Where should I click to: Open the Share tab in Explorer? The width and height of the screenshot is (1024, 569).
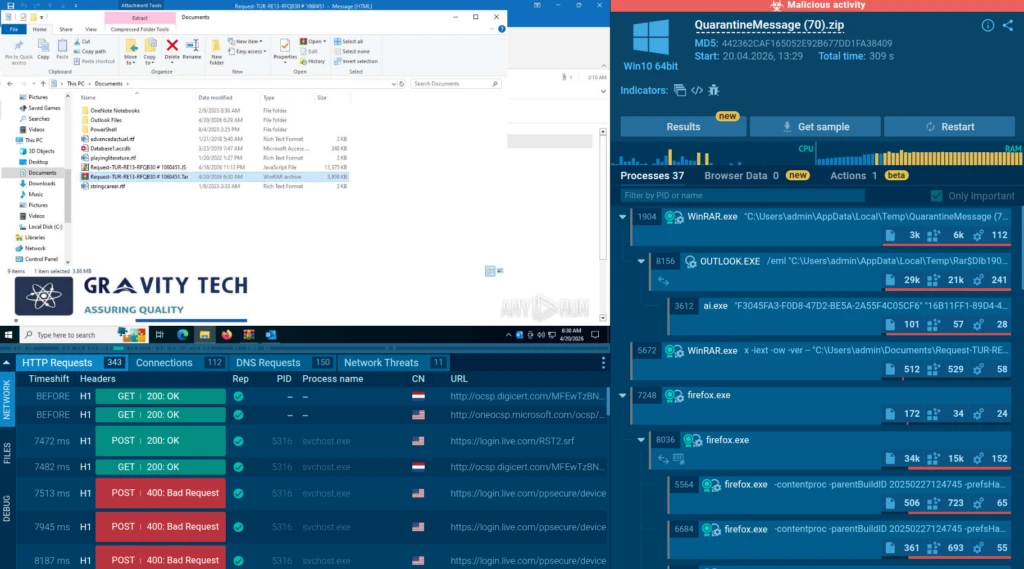[66, 29]
